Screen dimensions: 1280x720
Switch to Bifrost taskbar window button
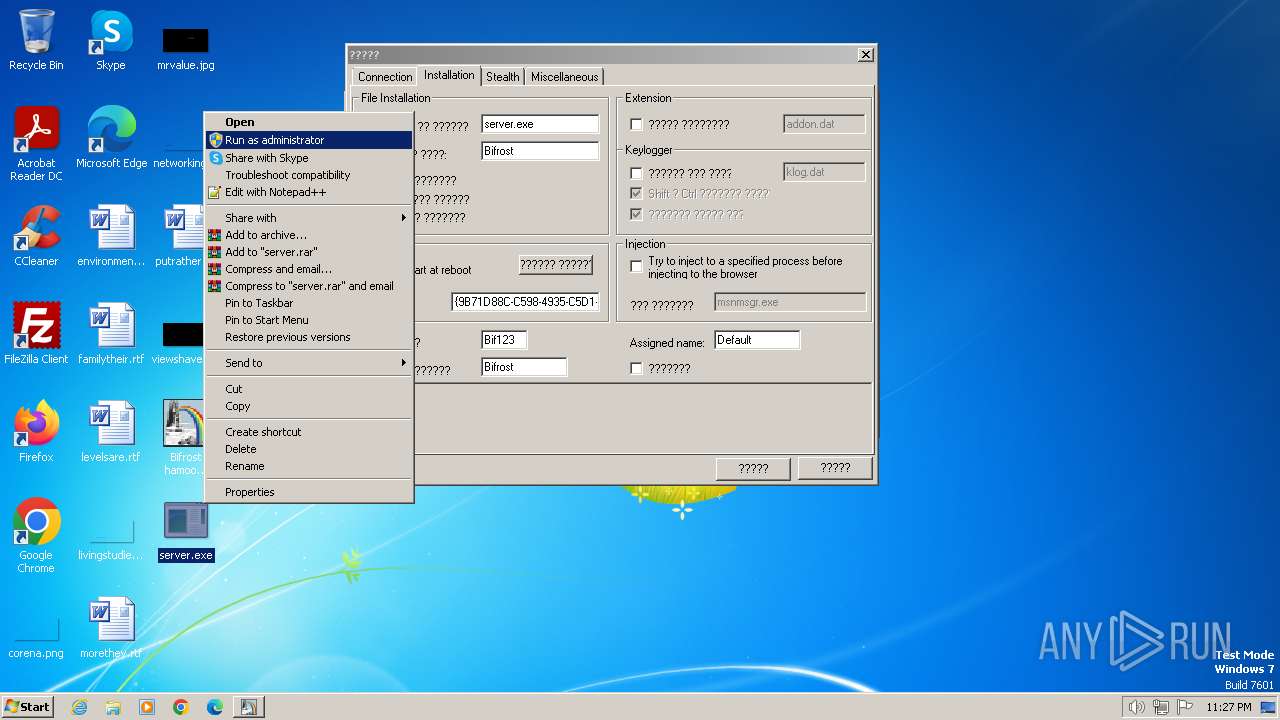[x=248, y=707]
